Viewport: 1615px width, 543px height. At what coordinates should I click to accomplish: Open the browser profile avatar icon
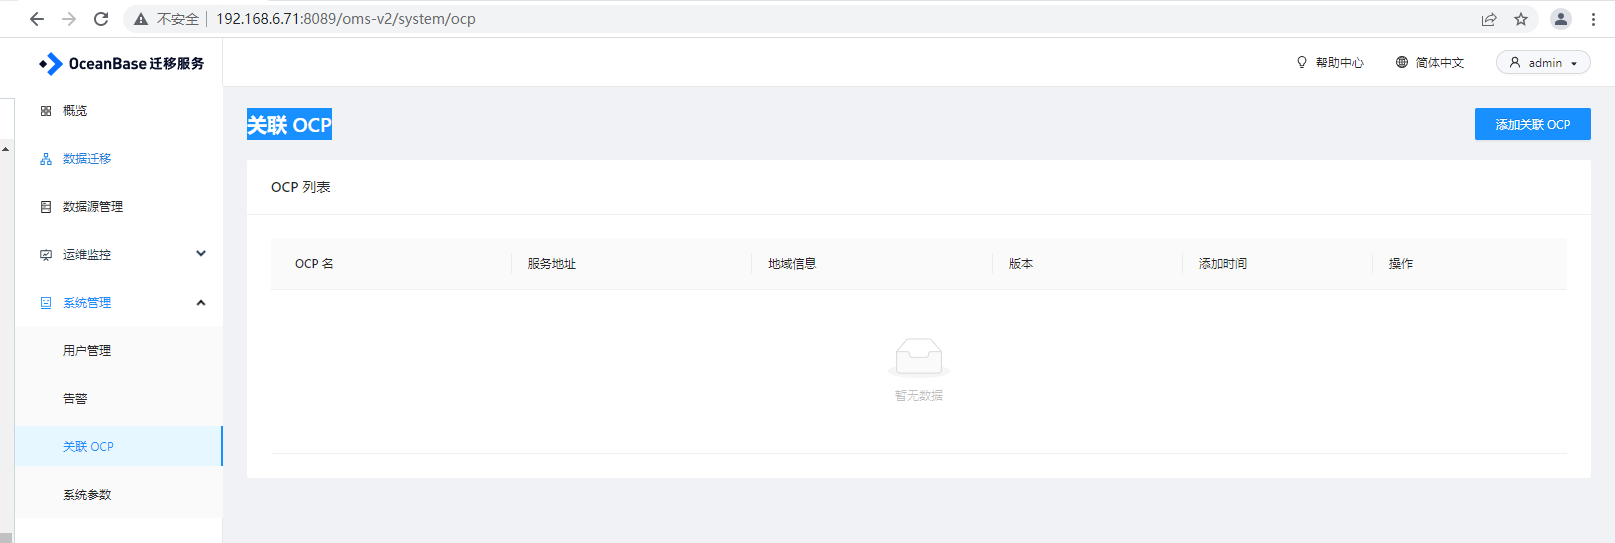[x=1561, y=19]
